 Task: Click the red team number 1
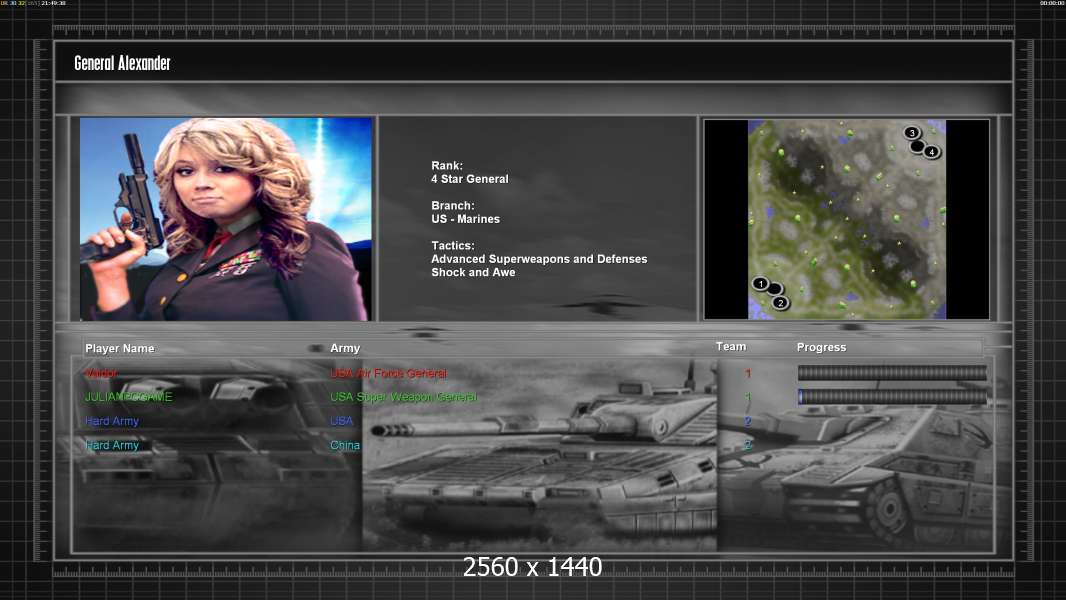748,373
